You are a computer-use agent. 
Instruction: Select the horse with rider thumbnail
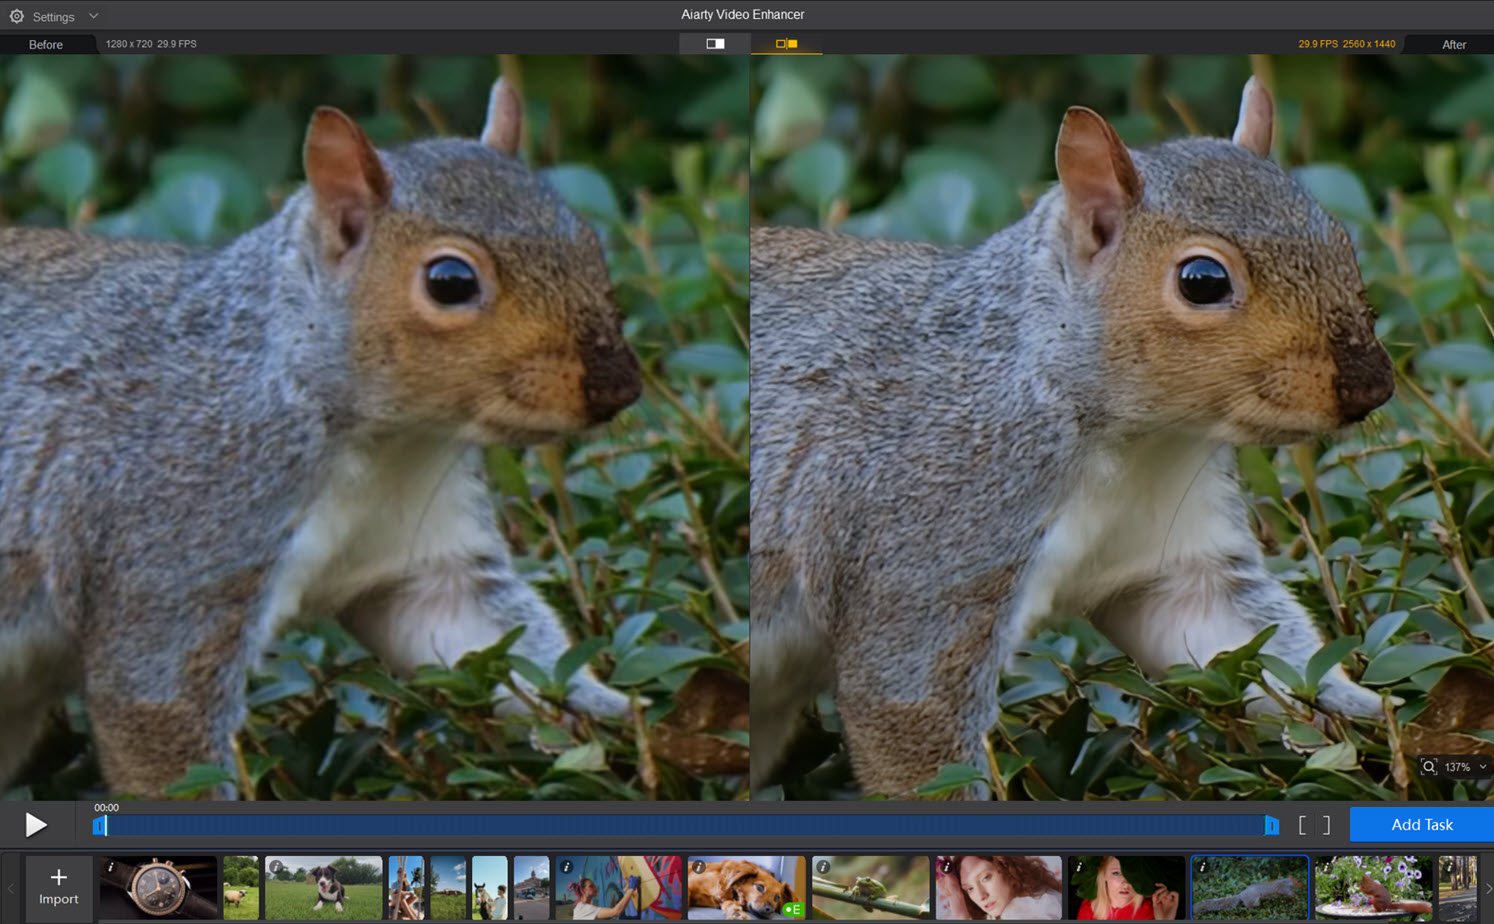[490, 888]
